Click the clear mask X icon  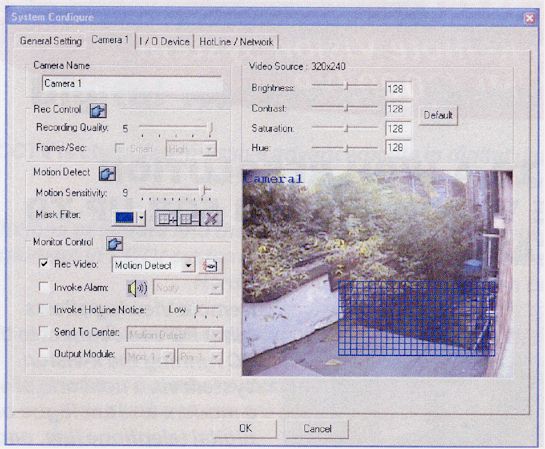211,219
